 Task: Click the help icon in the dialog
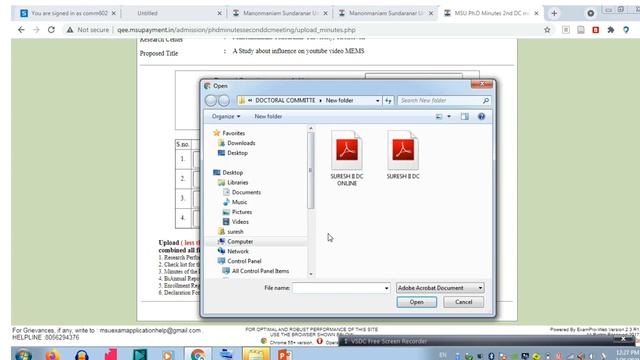(x=482, y=117)
